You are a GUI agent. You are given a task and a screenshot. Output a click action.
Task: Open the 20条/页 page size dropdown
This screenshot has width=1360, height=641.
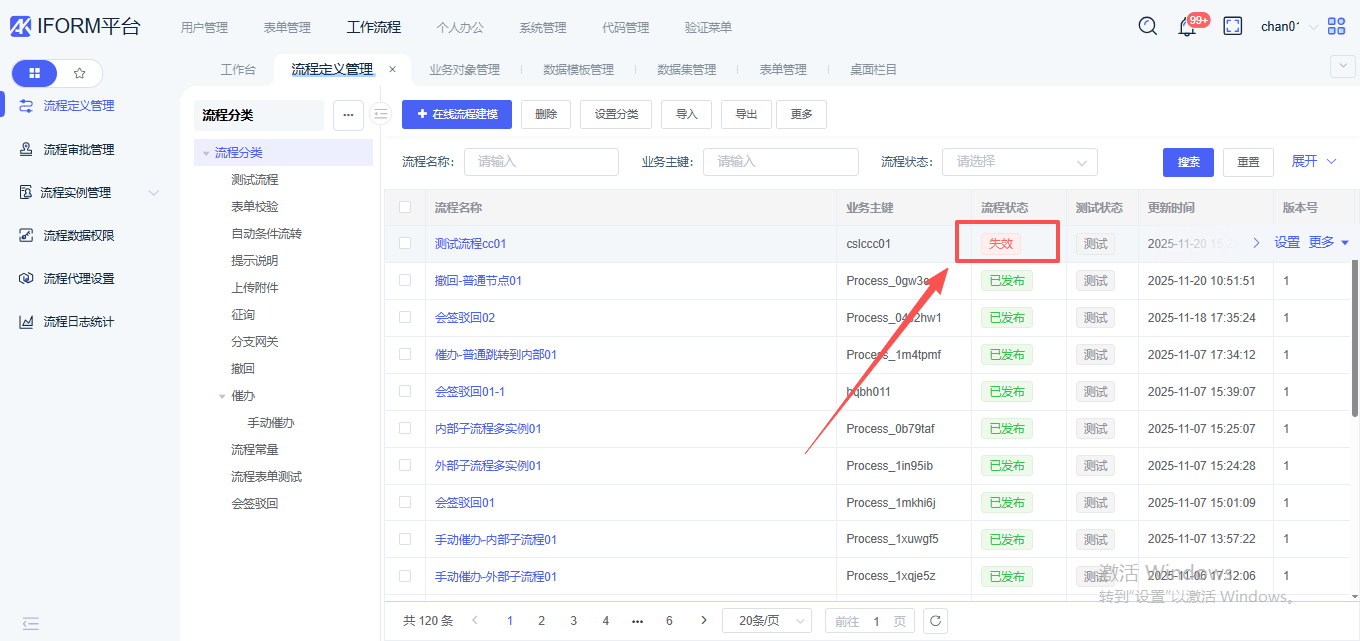[767, 621]
